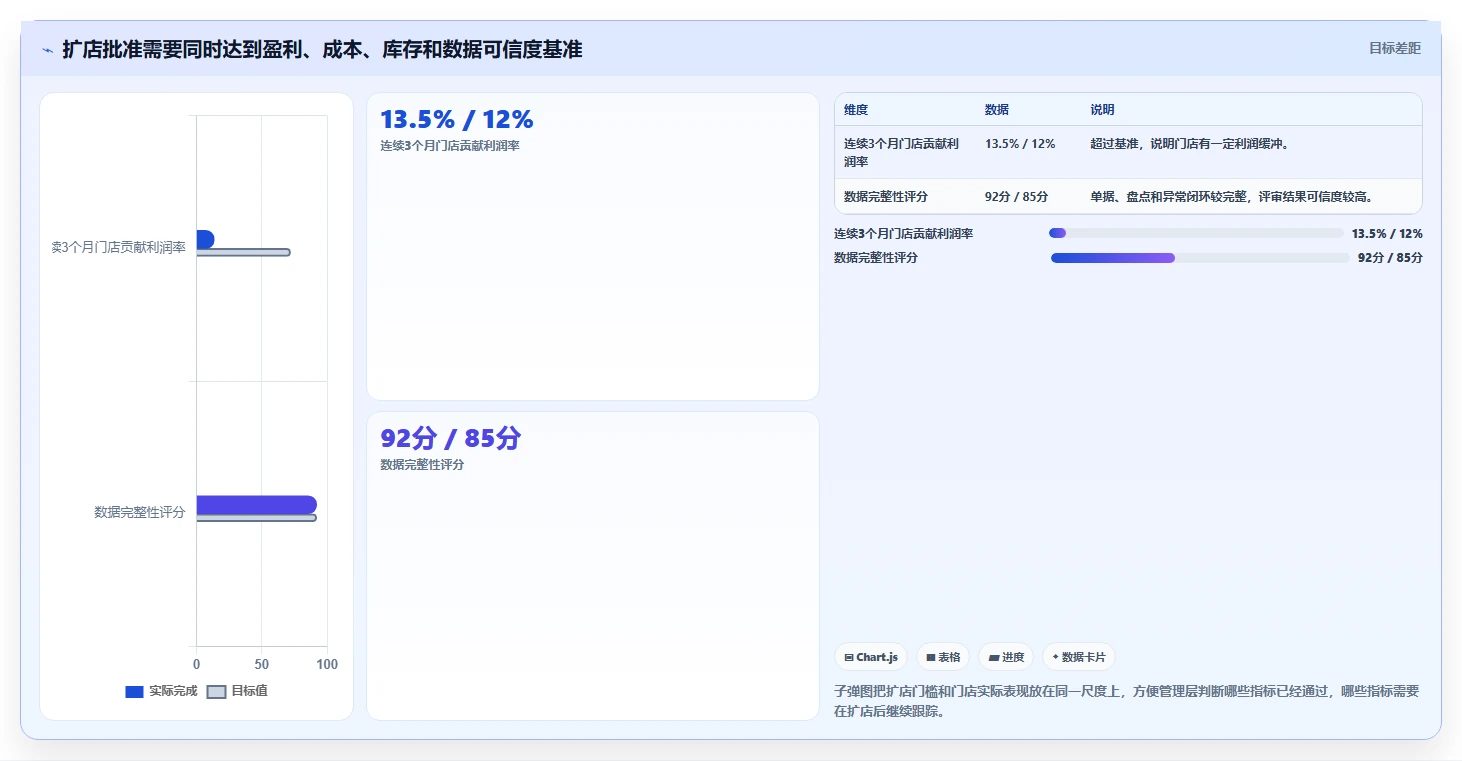Toggle the 目标值 legend entry in the chart

(237, 691)
